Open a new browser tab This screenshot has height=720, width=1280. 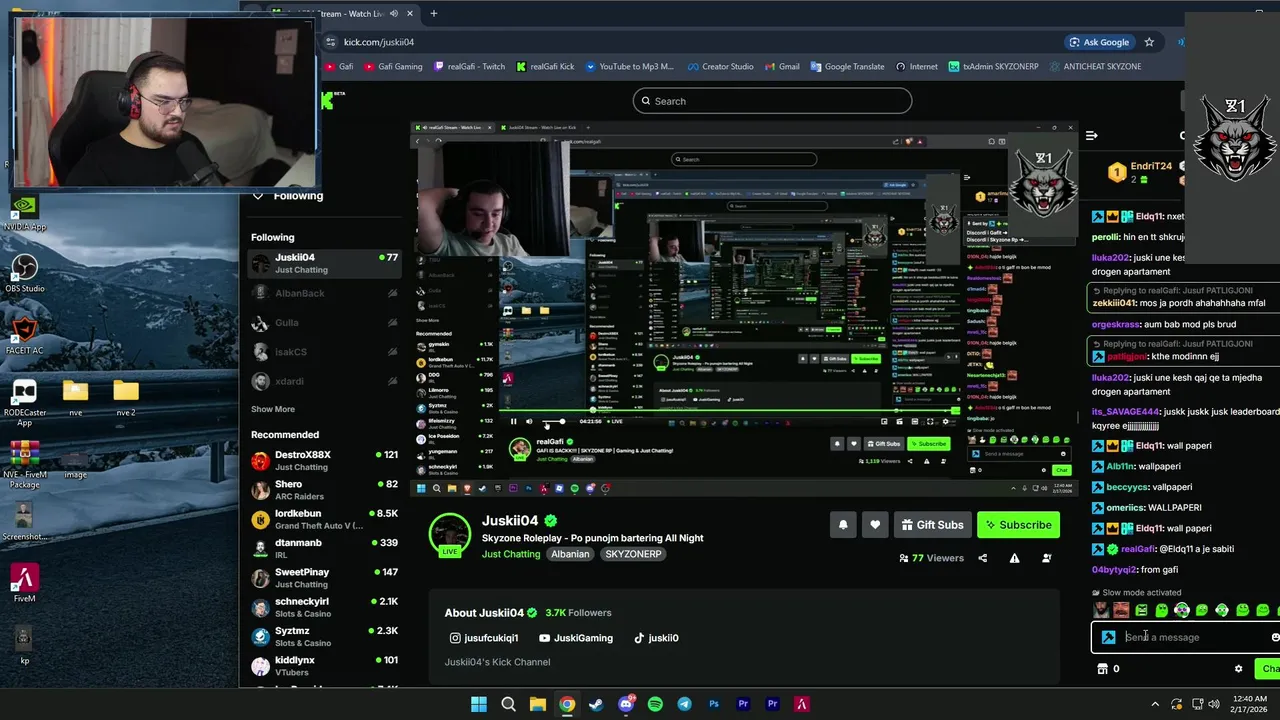[x=433, y=14]
